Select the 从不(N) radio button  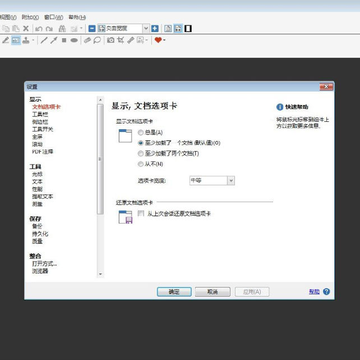[x=141, y=164]
